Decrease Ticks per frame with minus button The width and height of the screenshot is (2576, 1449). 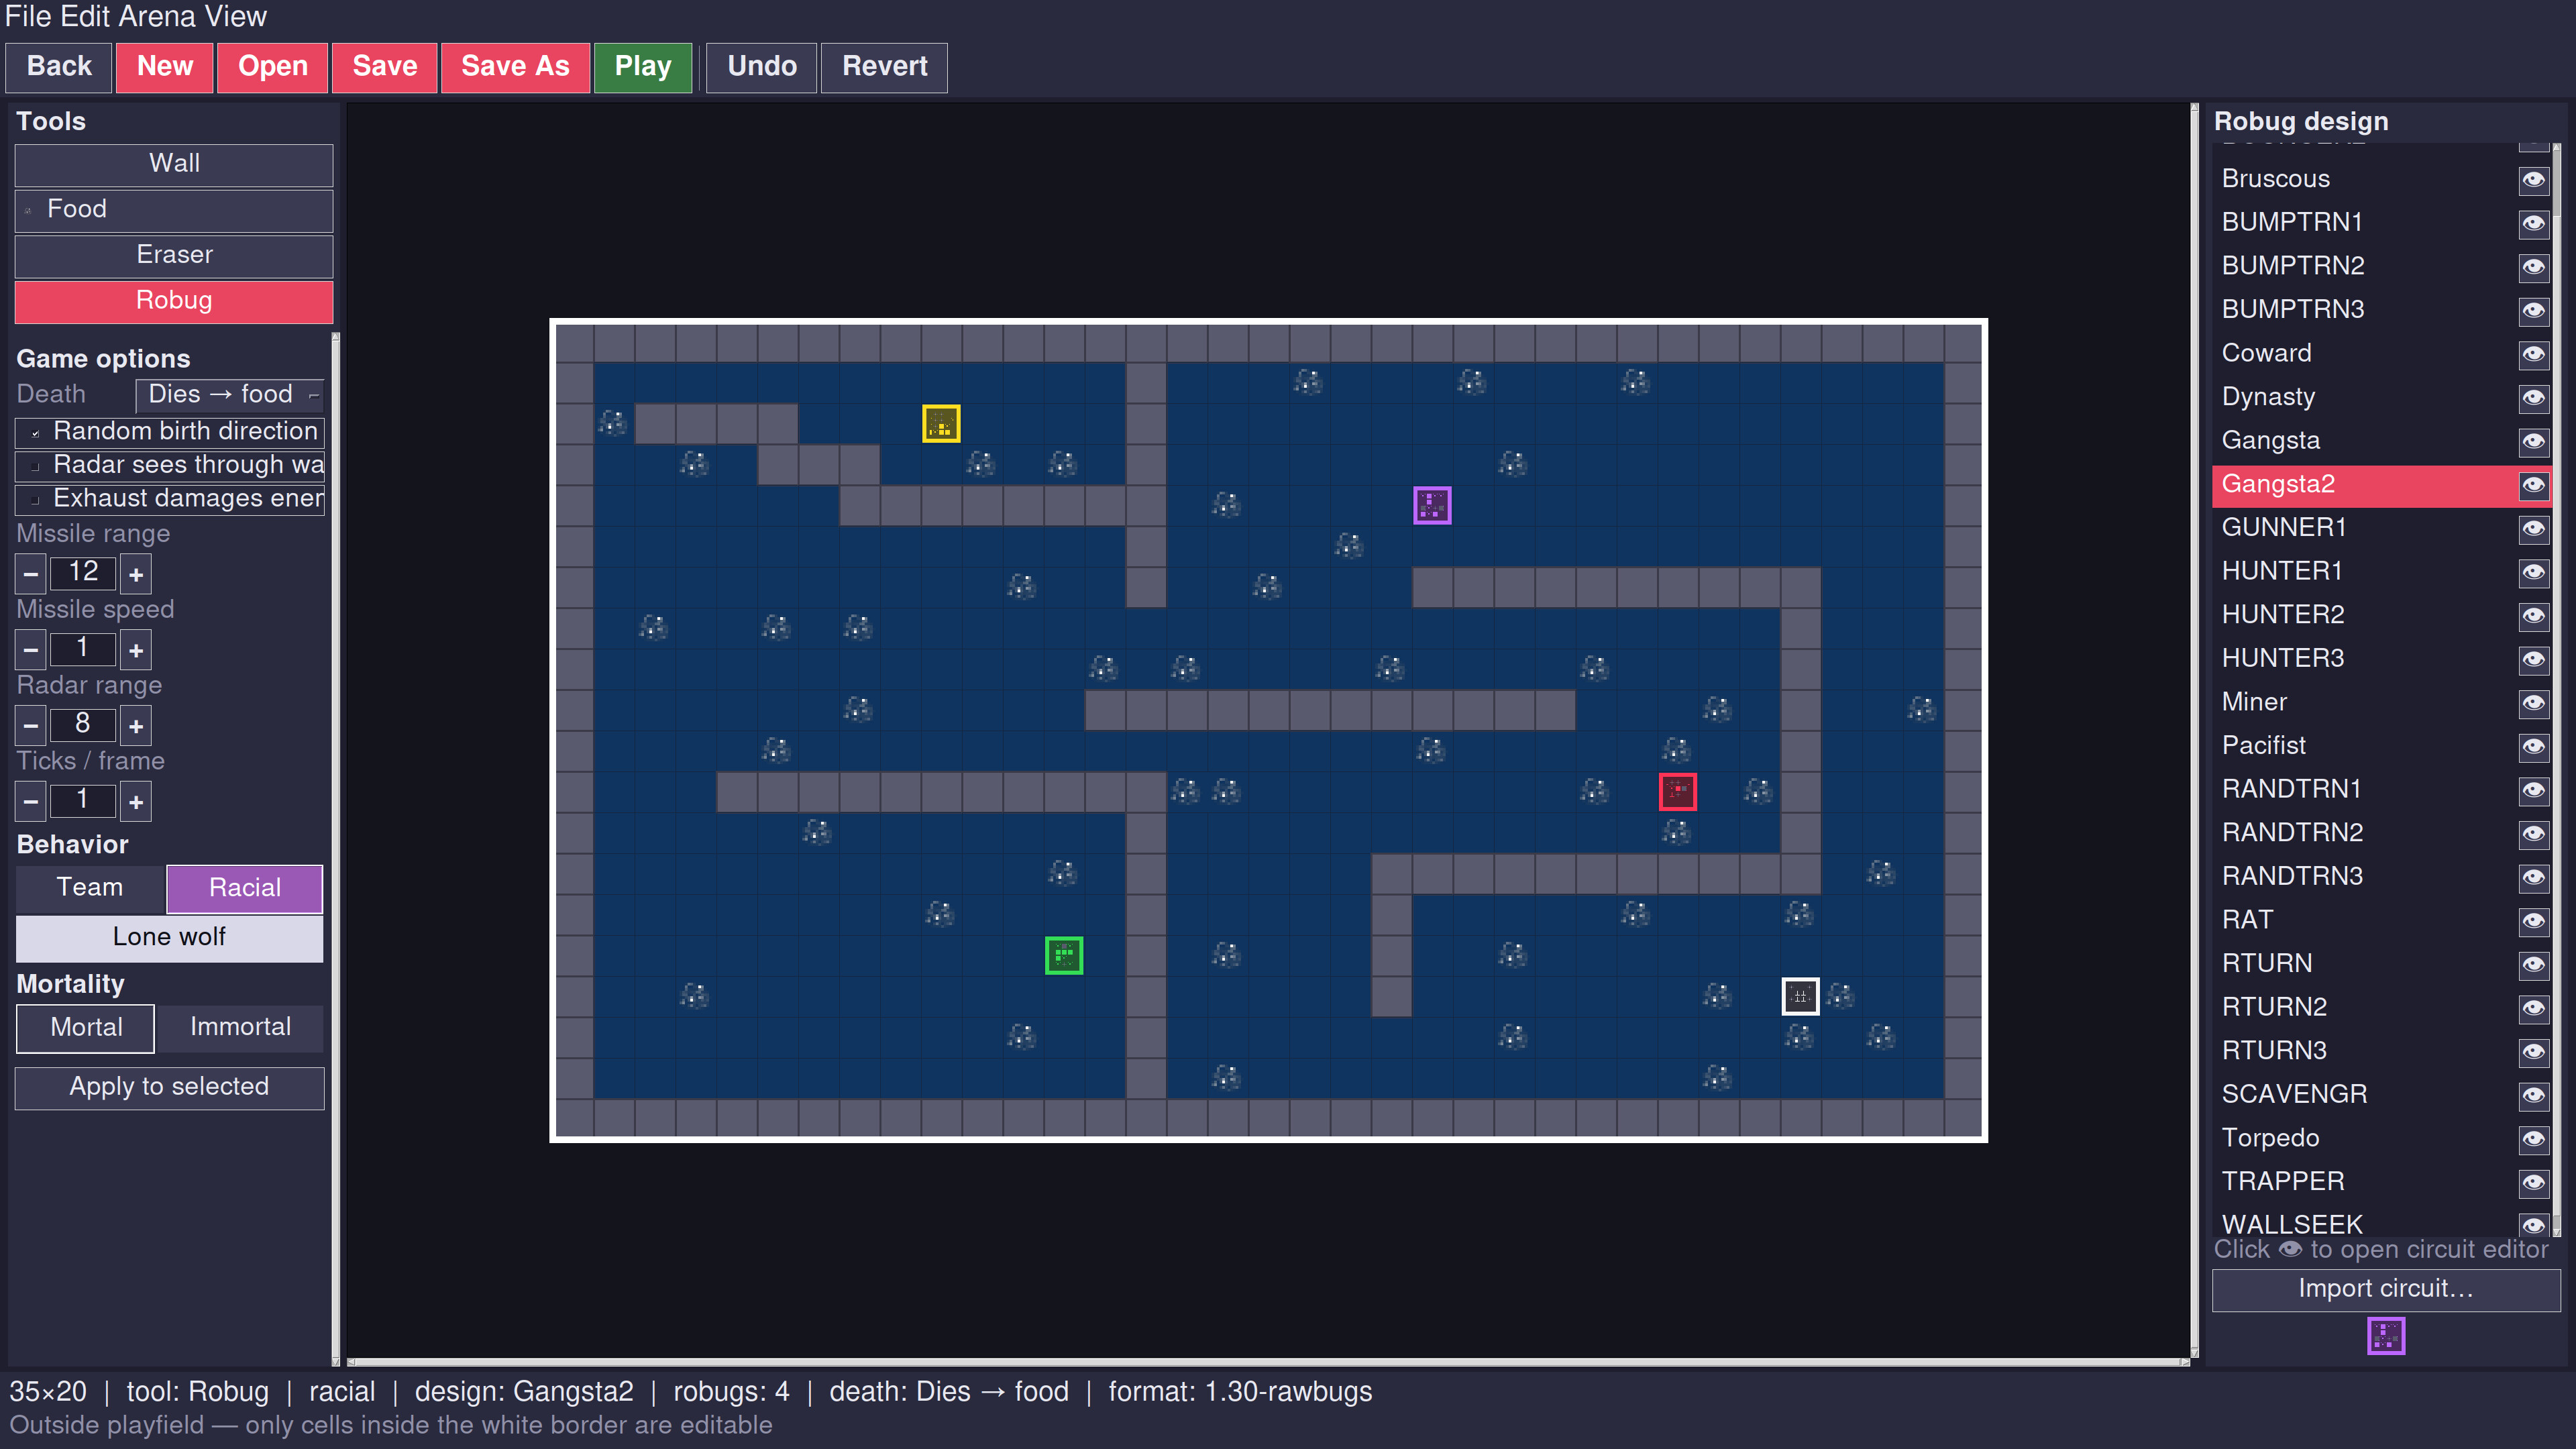pos(31,802)
